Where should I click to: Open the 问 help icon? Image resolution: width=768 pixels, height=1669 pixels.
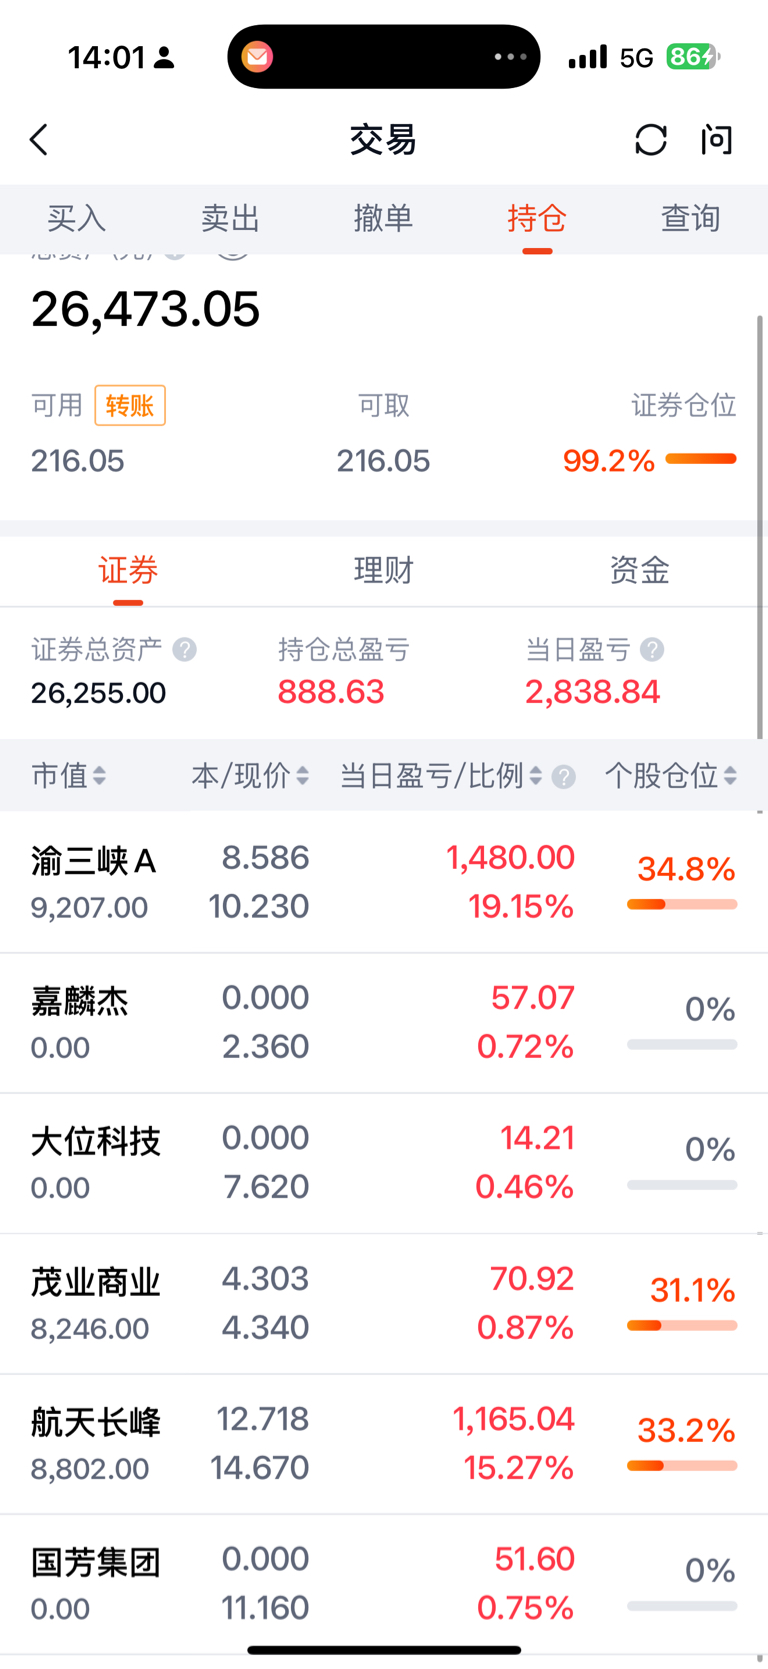[x=716, y=140]
